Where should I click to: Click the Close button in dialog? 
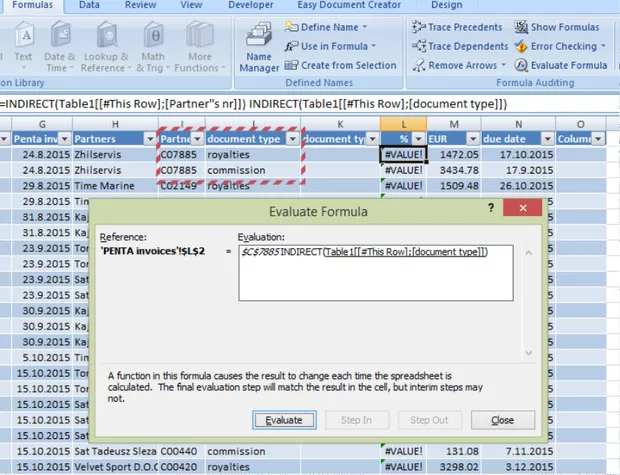[503, 420]
